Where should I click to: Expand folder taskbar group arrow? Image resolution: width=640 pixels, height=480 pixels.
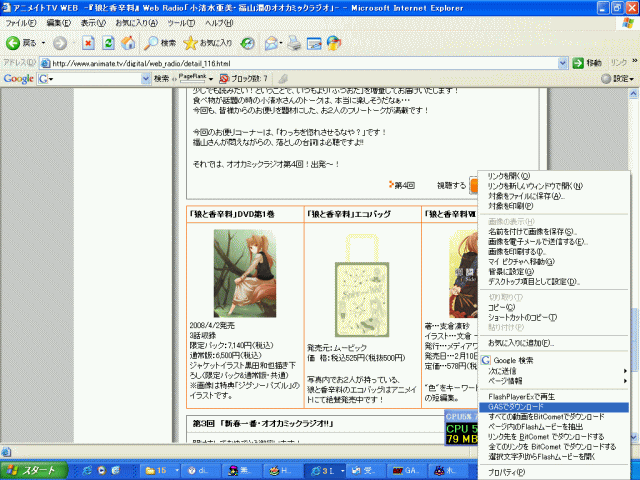(177, 471)
